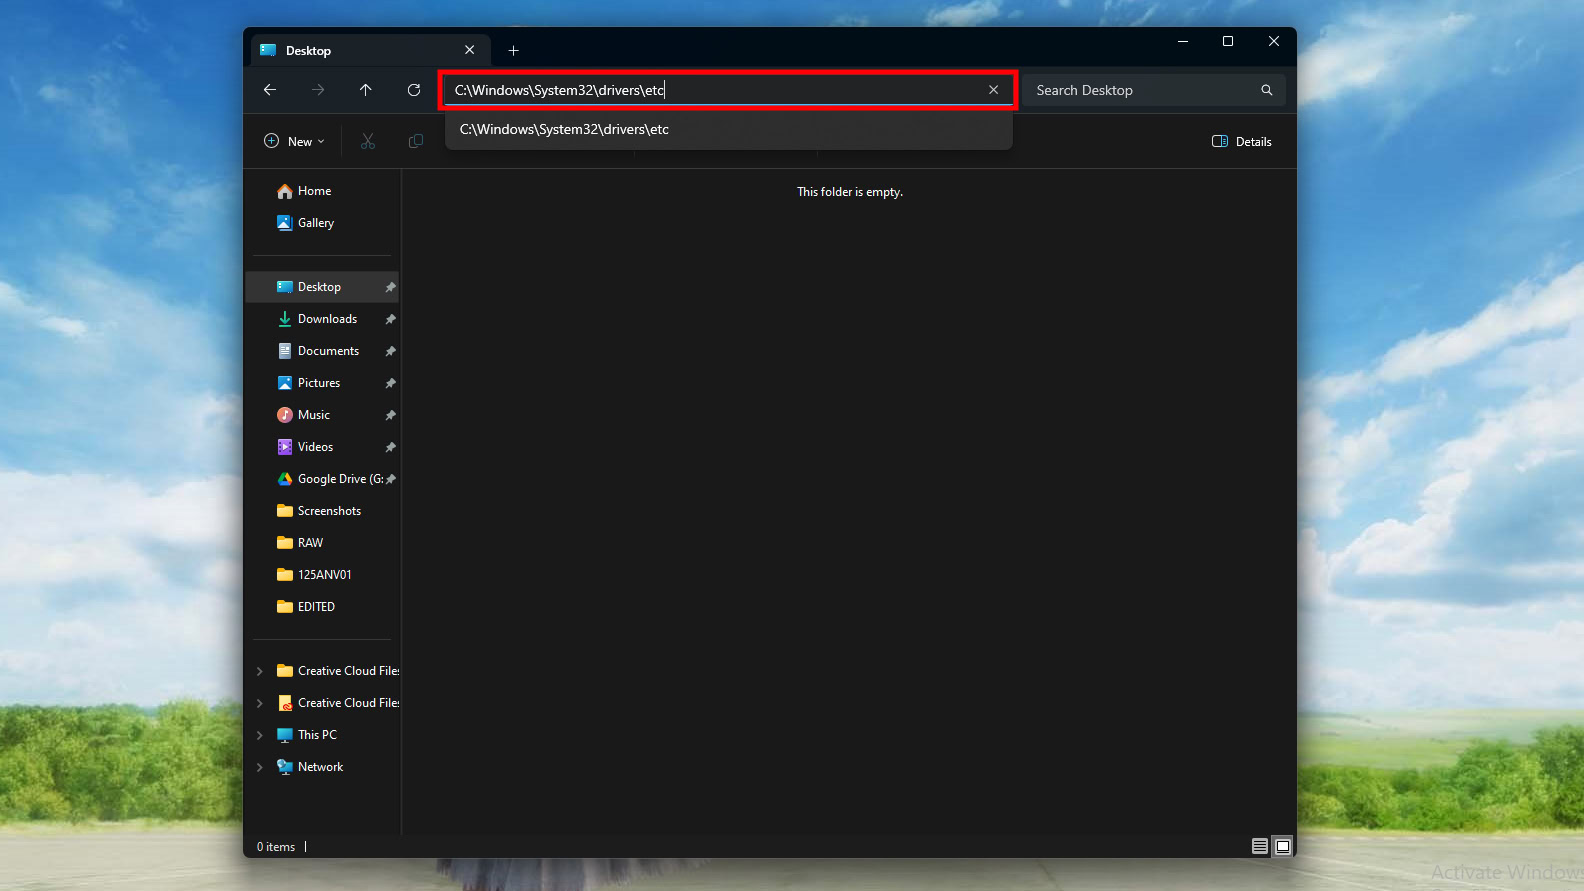
Task: Click the Copy icon in toolbar
Action: coord(416,141)
